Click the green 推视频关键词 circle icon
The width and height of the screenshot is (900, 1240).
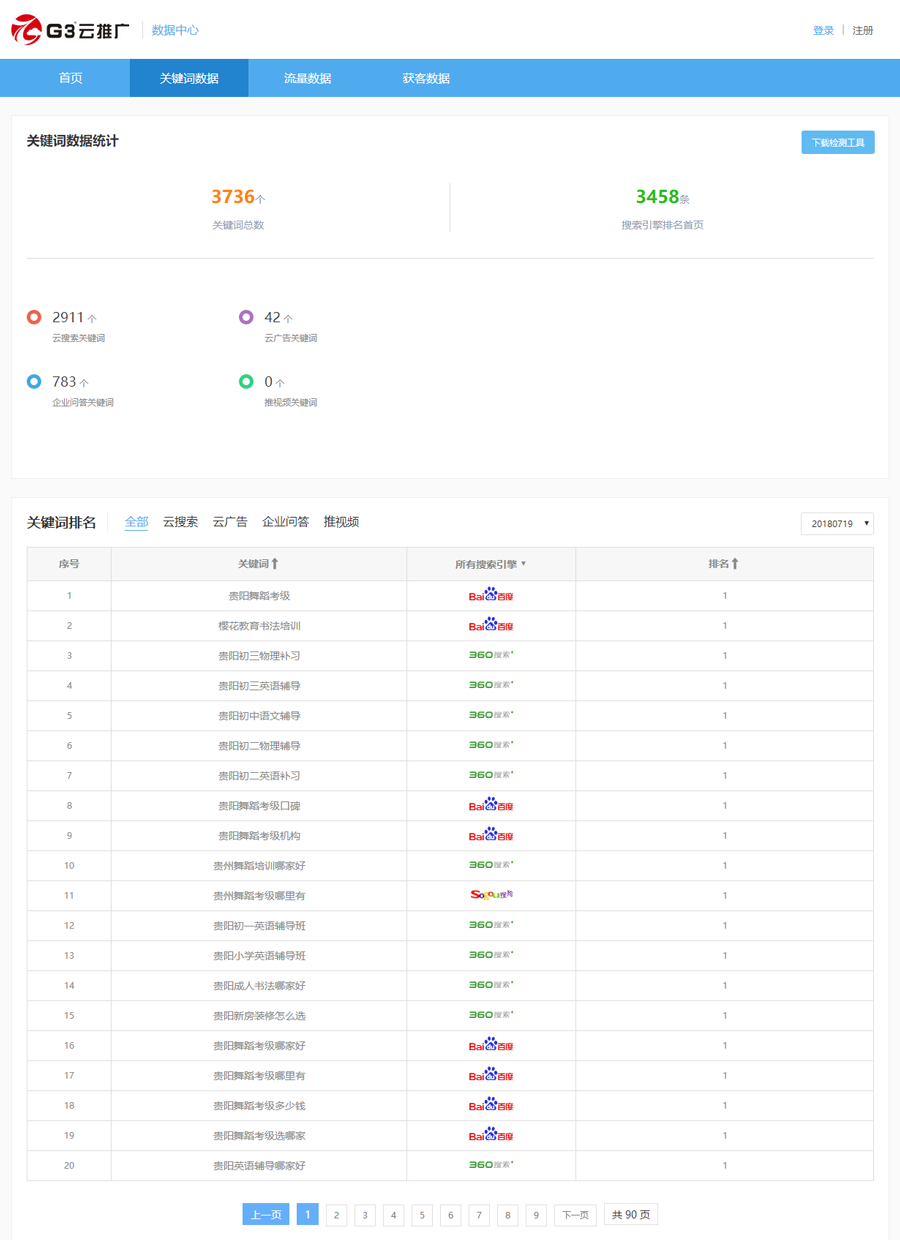[246, 381]
